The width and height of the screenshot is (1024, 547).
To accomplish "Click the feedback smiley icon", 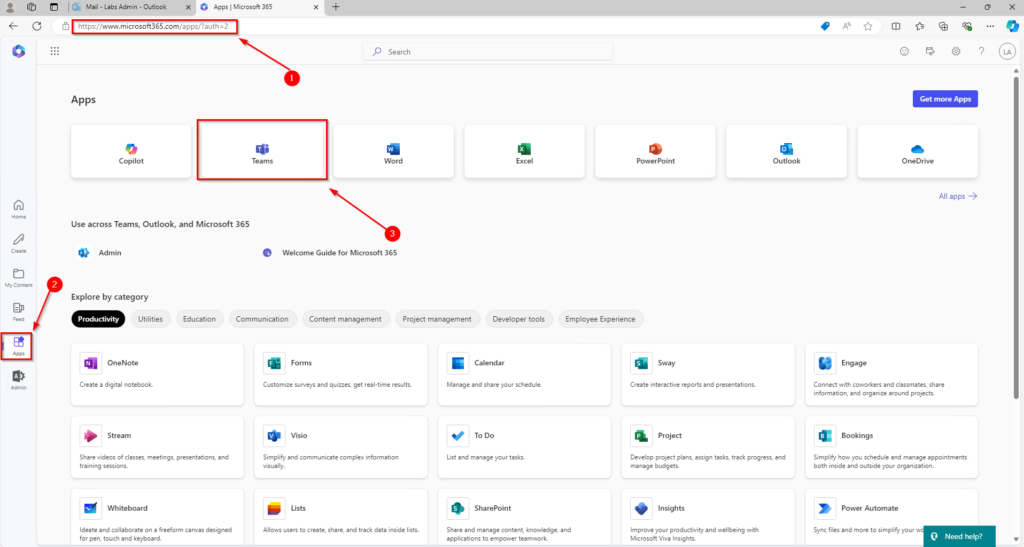I will 904,52.
